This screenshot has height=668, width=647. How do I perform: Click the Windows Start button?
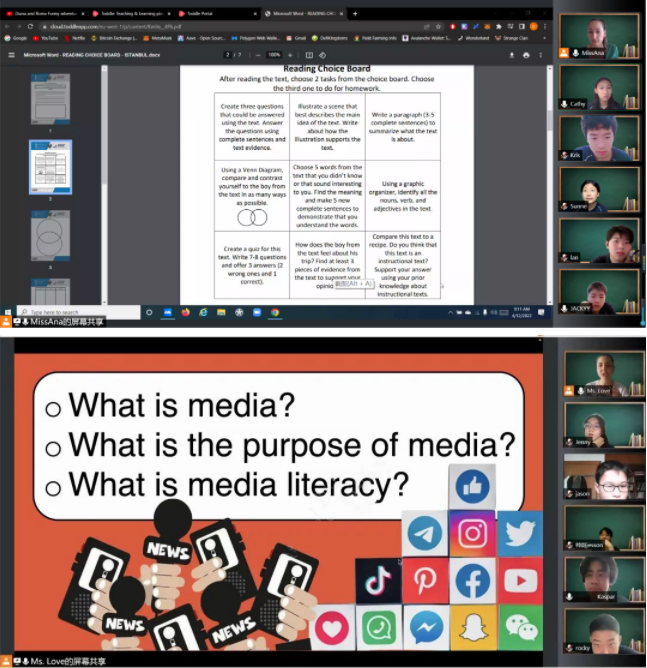pos(7,312)
